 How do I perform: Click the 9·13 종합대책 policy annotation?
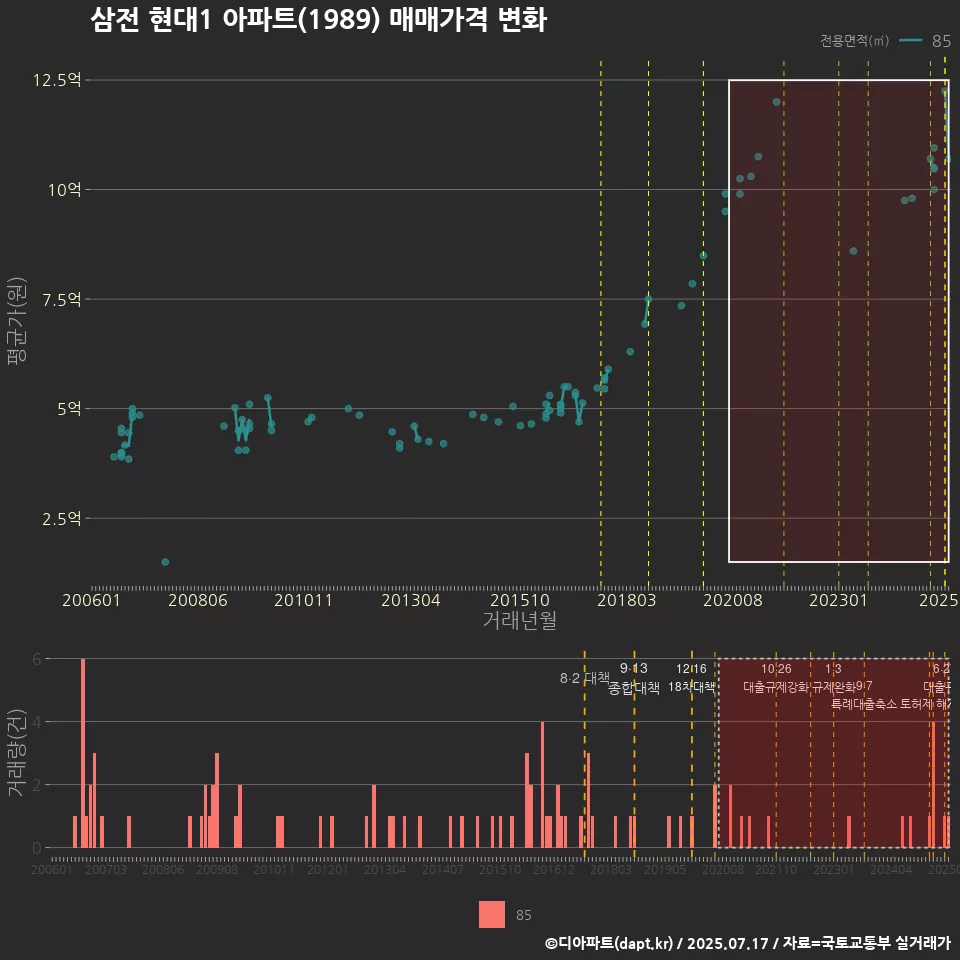coord(634,678)
